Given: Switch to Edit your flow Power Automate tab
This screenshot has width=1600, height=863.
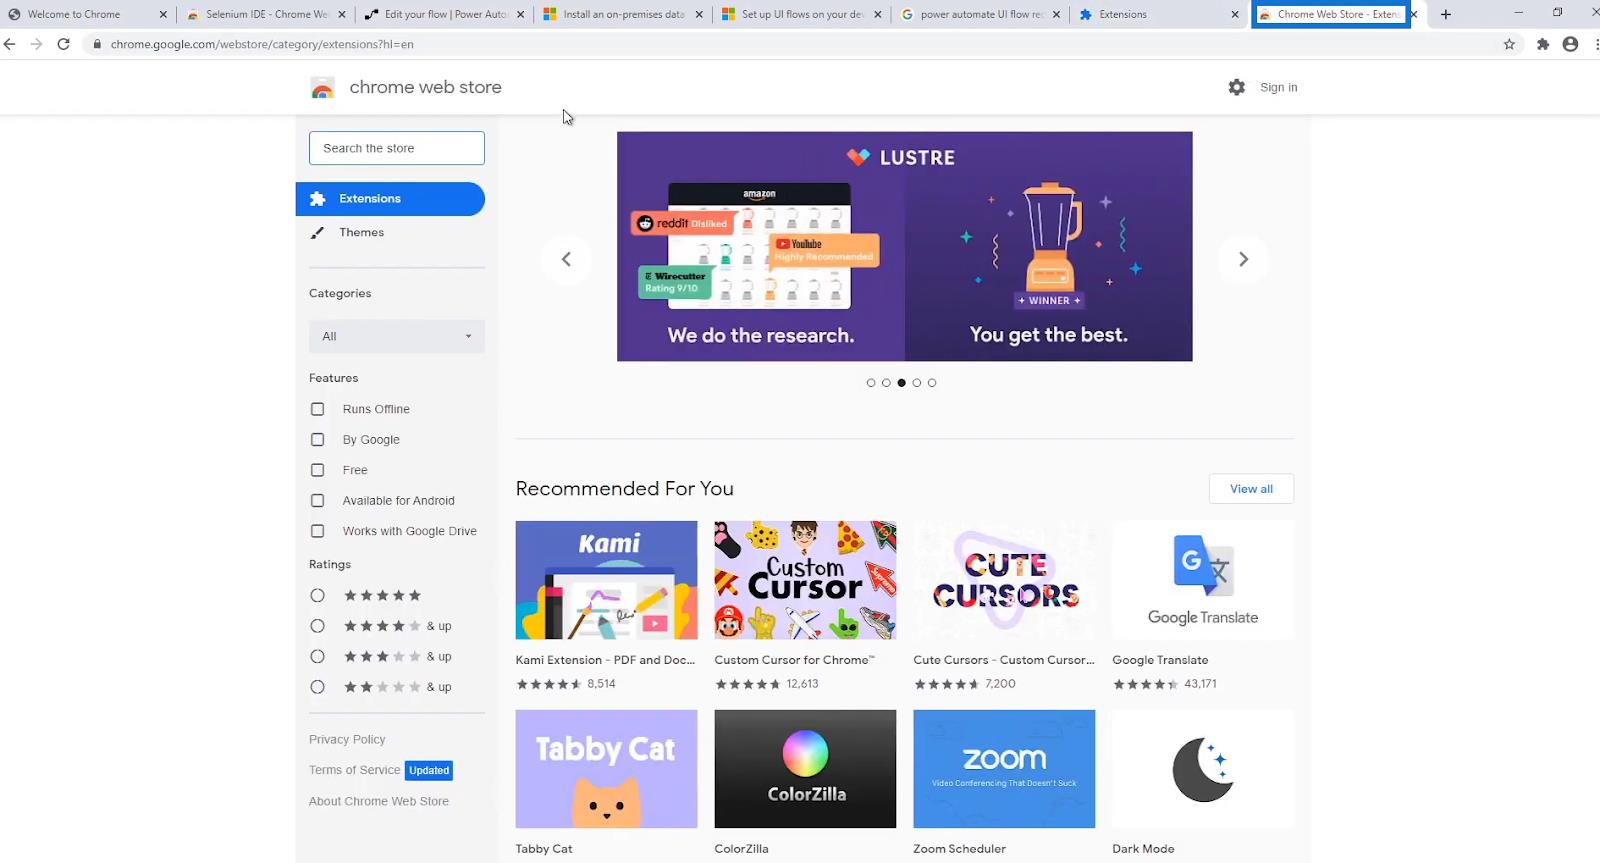Looking at the screenshot, I should pos(446,14).
